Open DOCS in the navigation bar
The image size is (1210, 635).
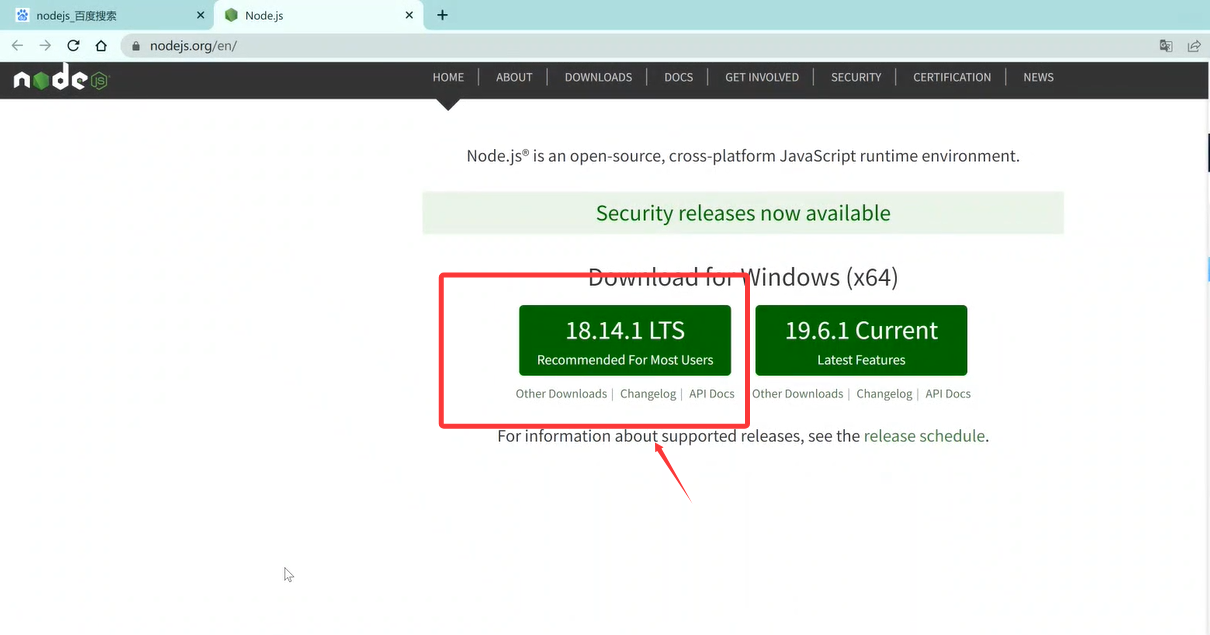pos(678,77)
